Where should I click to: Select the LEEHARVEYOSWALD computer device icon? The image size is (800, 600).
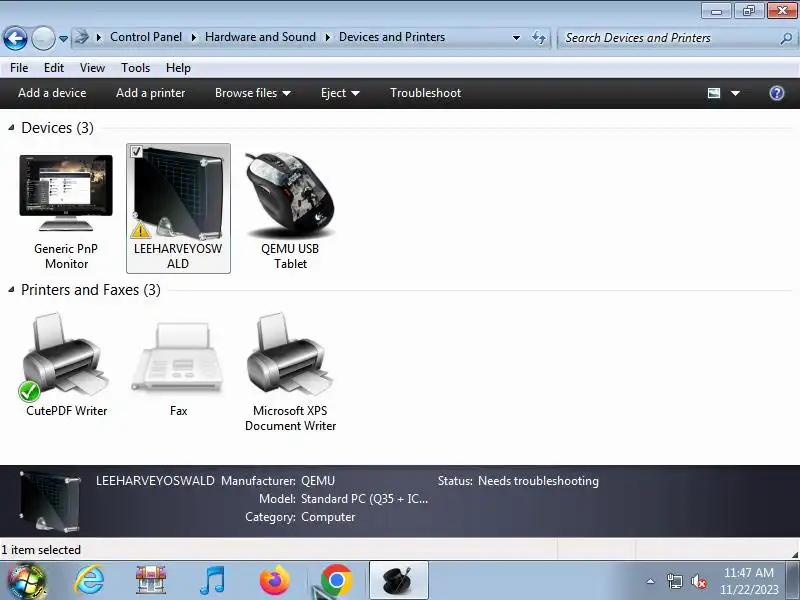tap(178, 193)
